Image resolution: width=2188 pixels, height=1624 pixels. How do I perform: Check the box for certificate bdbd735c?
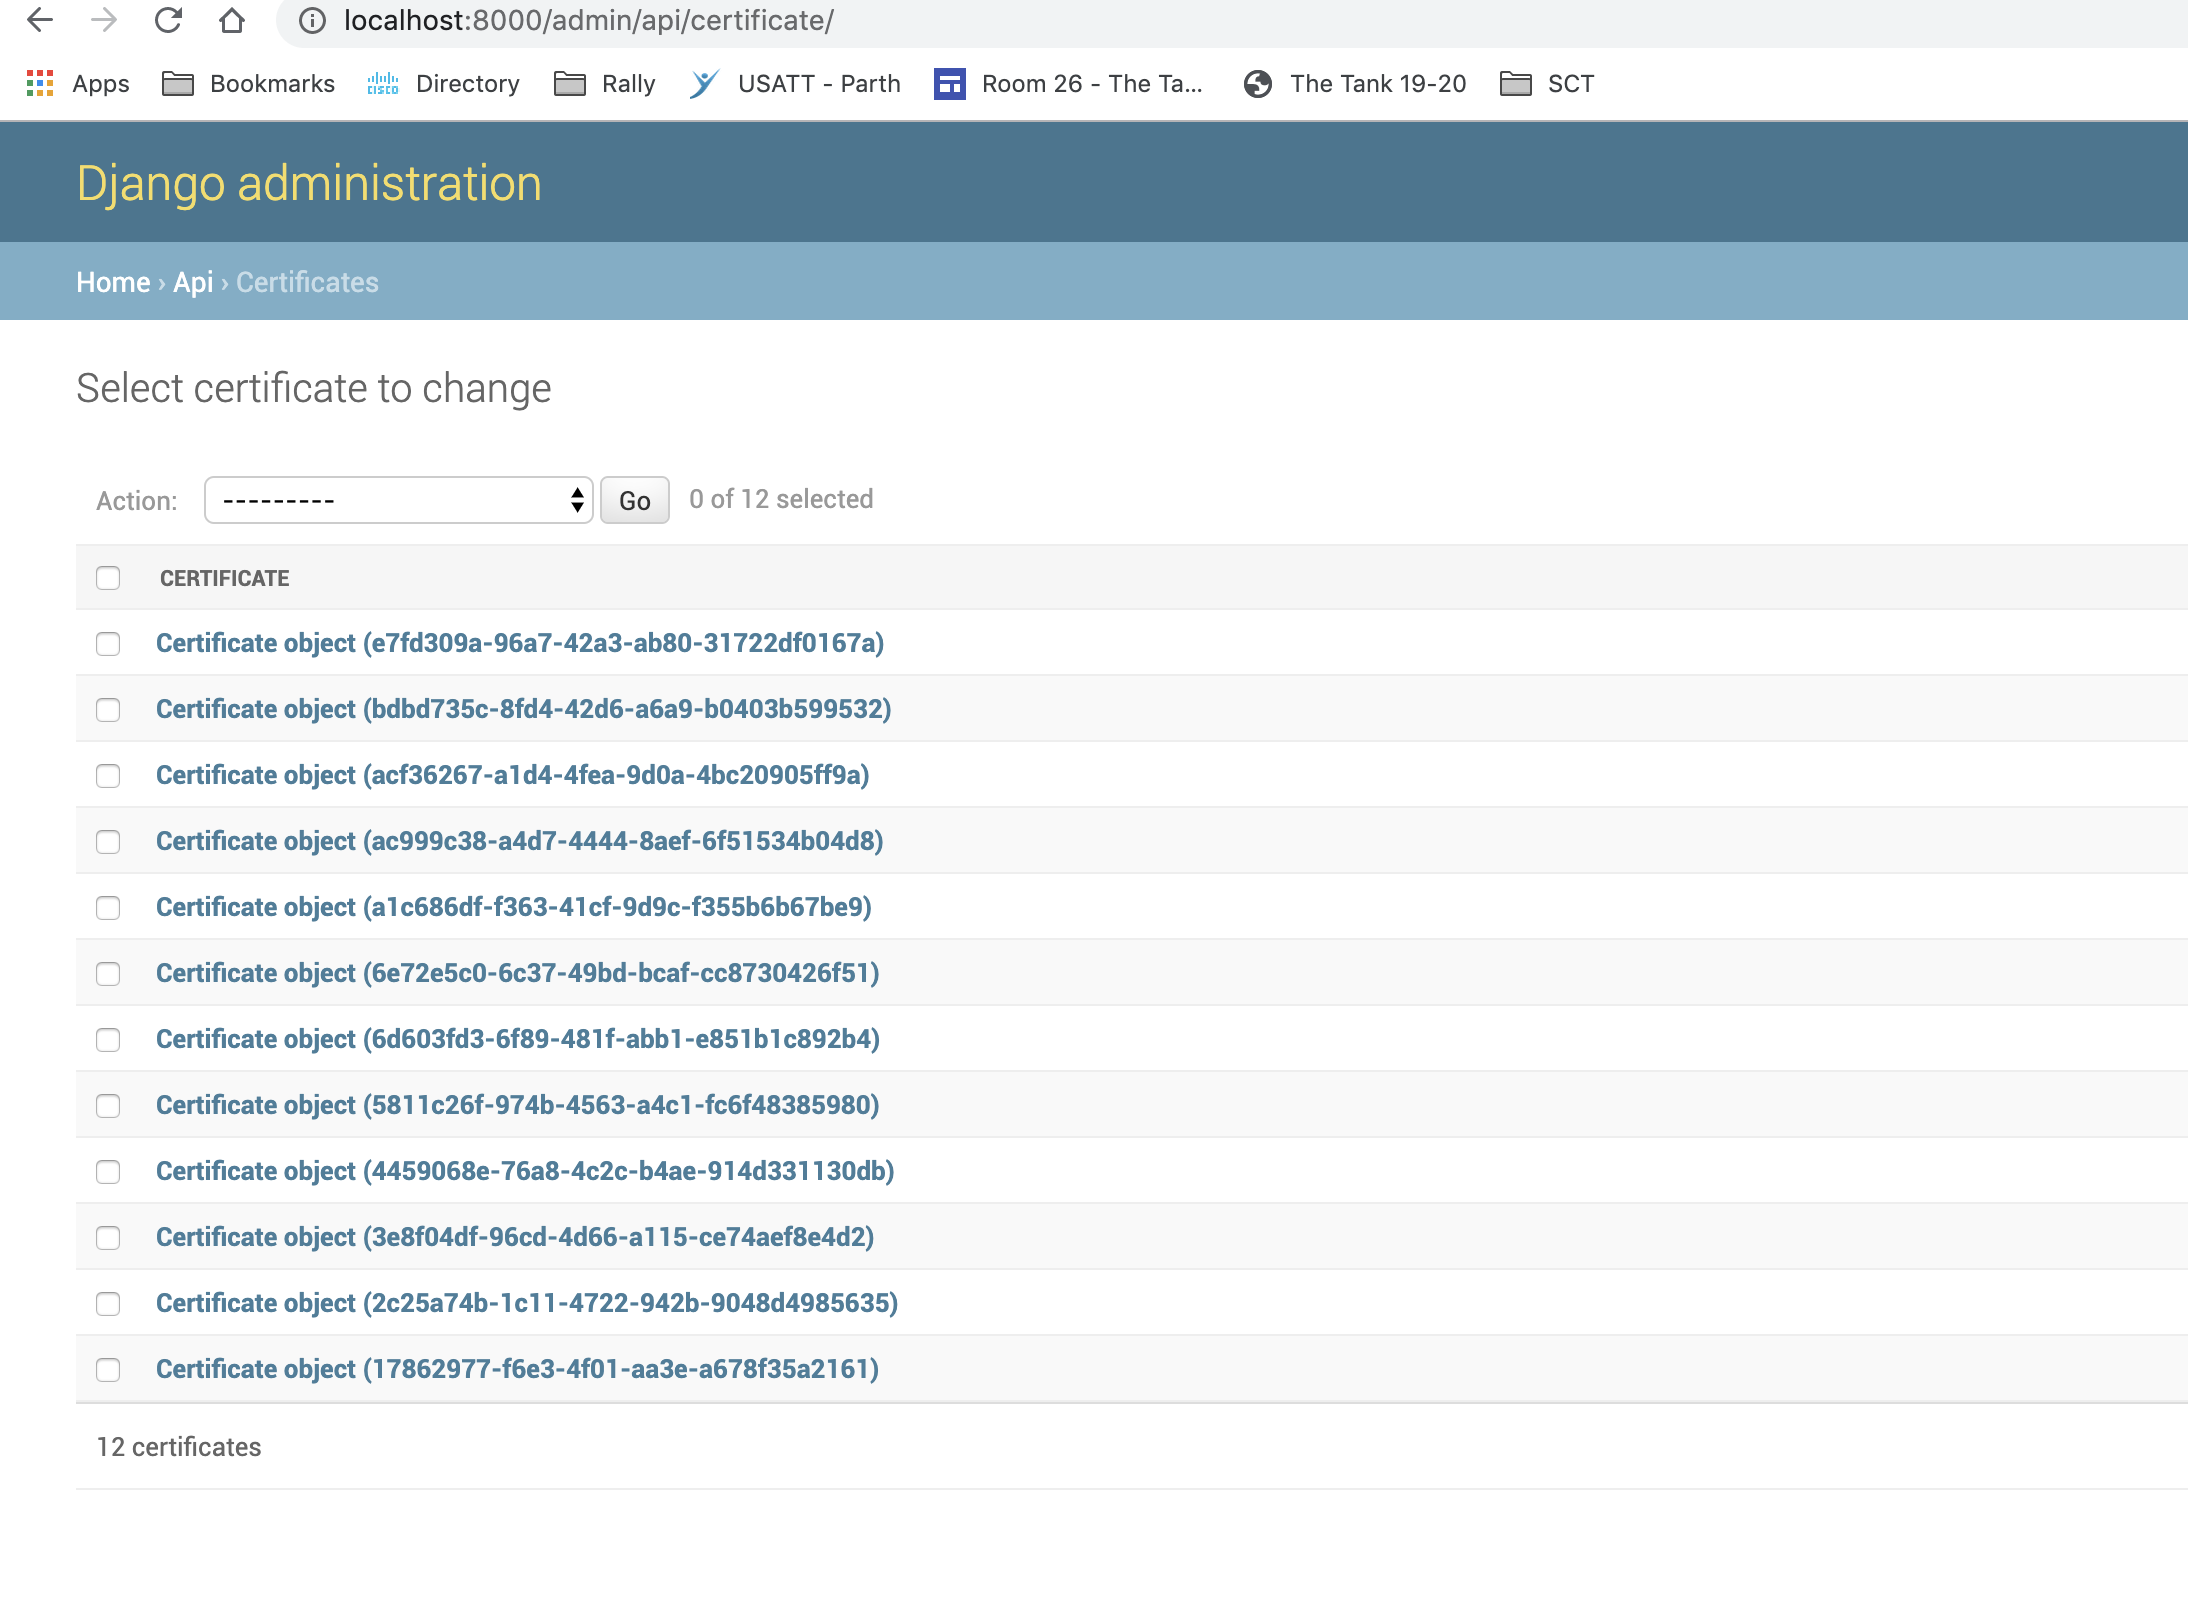pyautogui.click(x=108, y=710)
